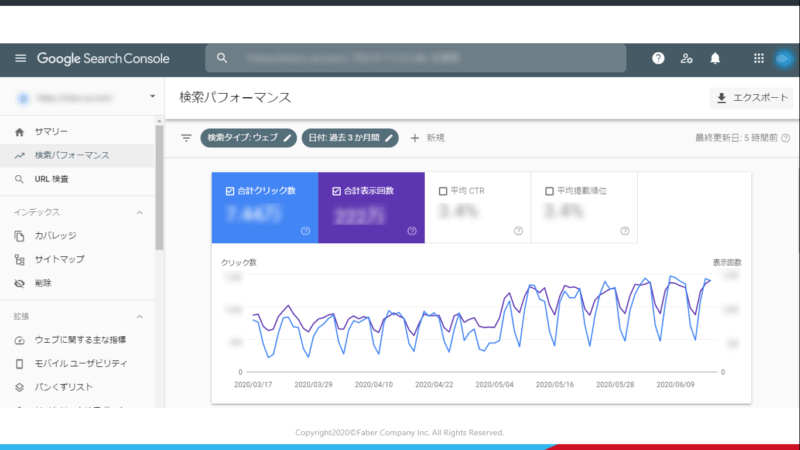This screenshot has height=450, width=800.
Task: Go to サマリー in sidebar
Action: [x=51, y=132]
